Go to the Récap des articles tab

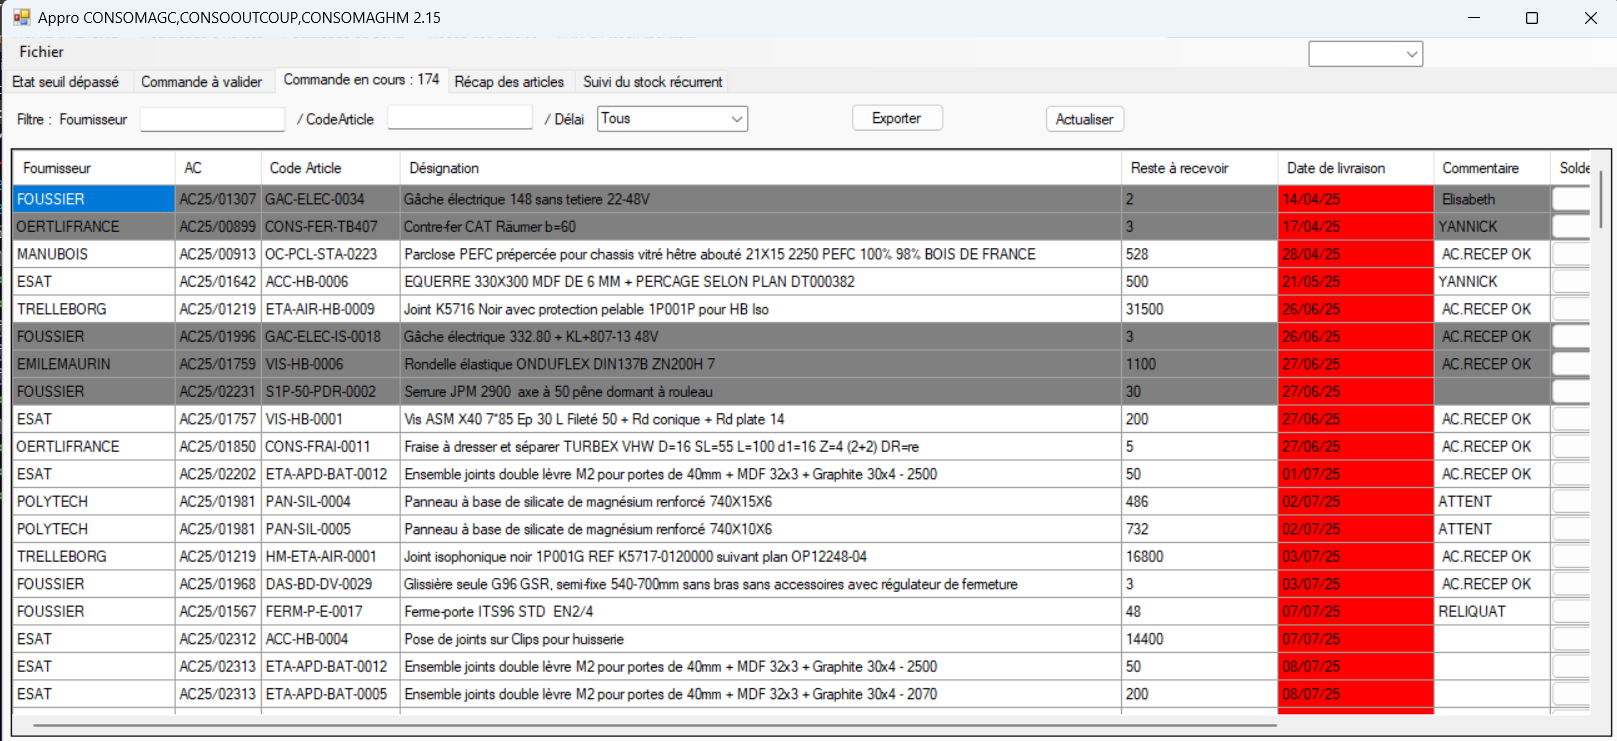tap(509, 82)
